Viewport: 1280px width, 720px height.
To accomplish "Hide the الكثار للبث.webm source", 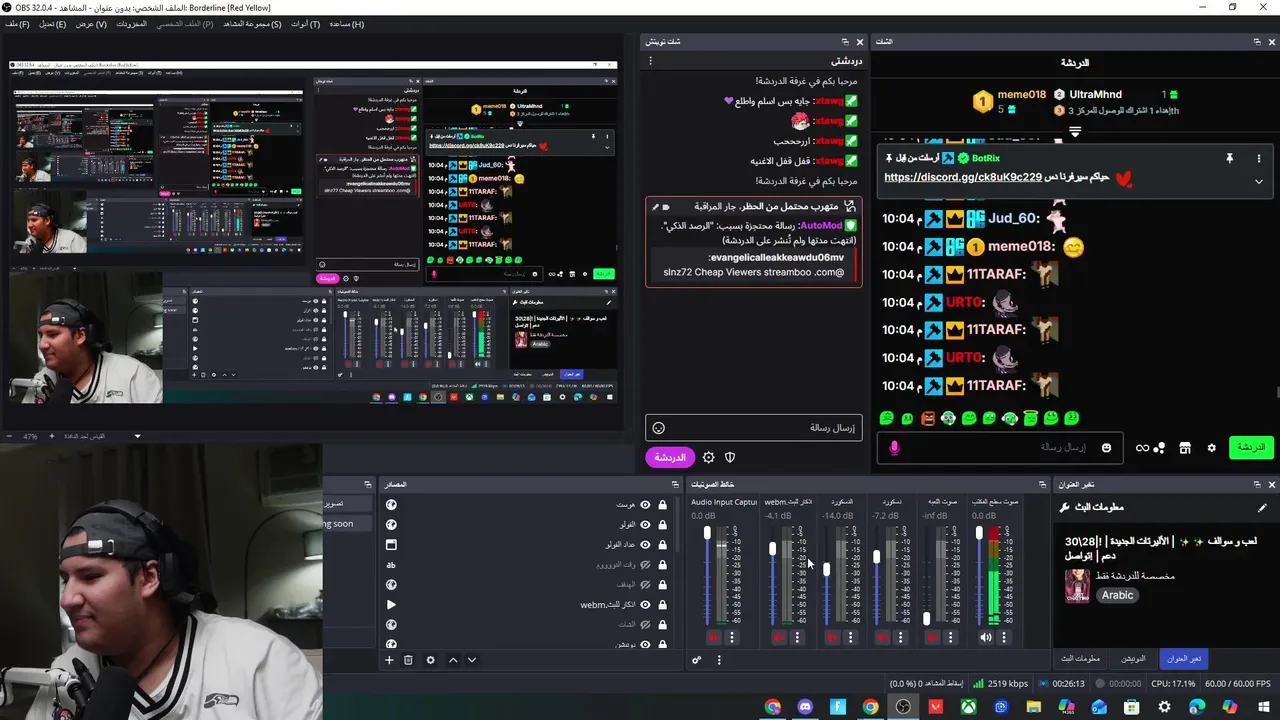I will click(645, 605).
